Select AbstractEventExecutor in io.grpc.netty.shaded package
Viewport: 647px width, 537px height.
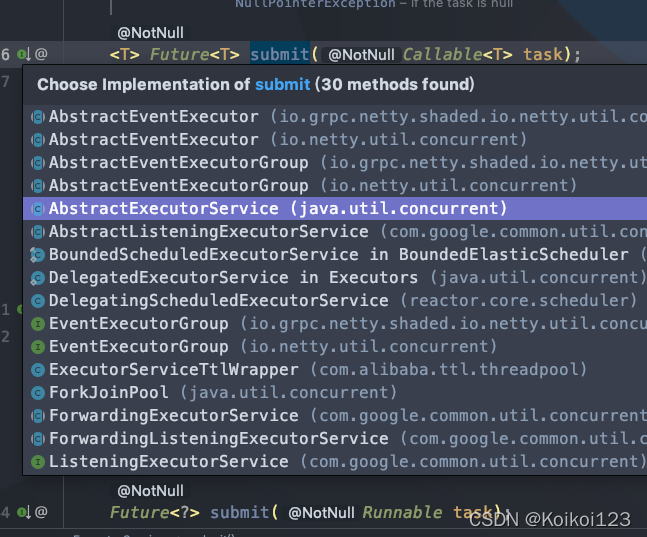click(335, 117)
